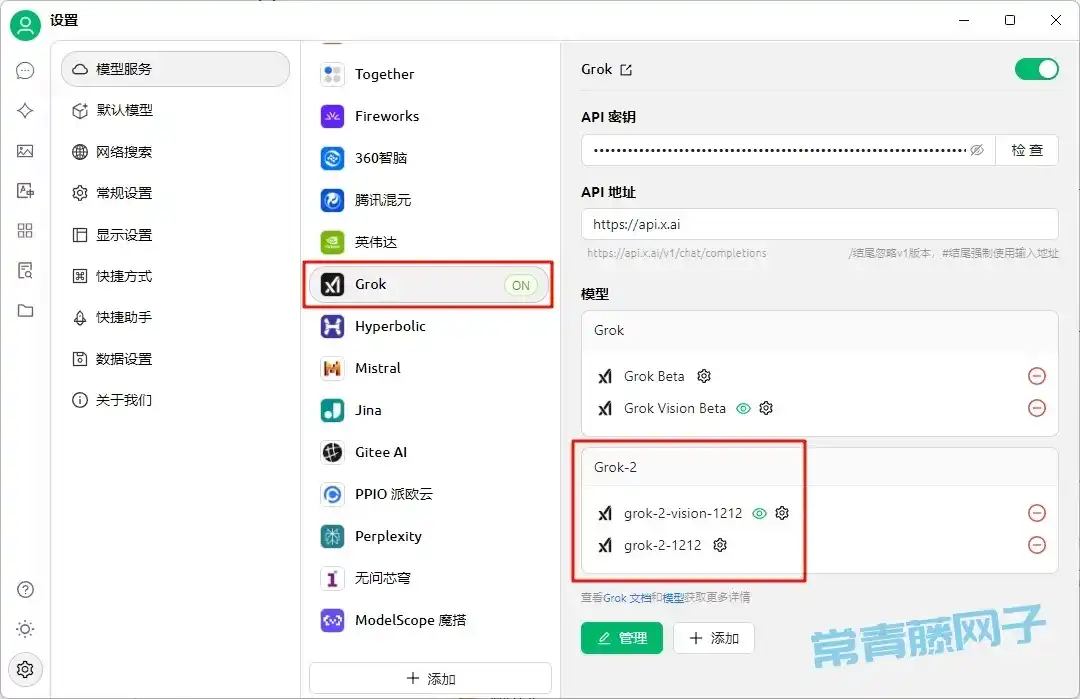The image size is (1080, 699).
Task: Click the Grok Beta model name
Action: pos(654,376)
